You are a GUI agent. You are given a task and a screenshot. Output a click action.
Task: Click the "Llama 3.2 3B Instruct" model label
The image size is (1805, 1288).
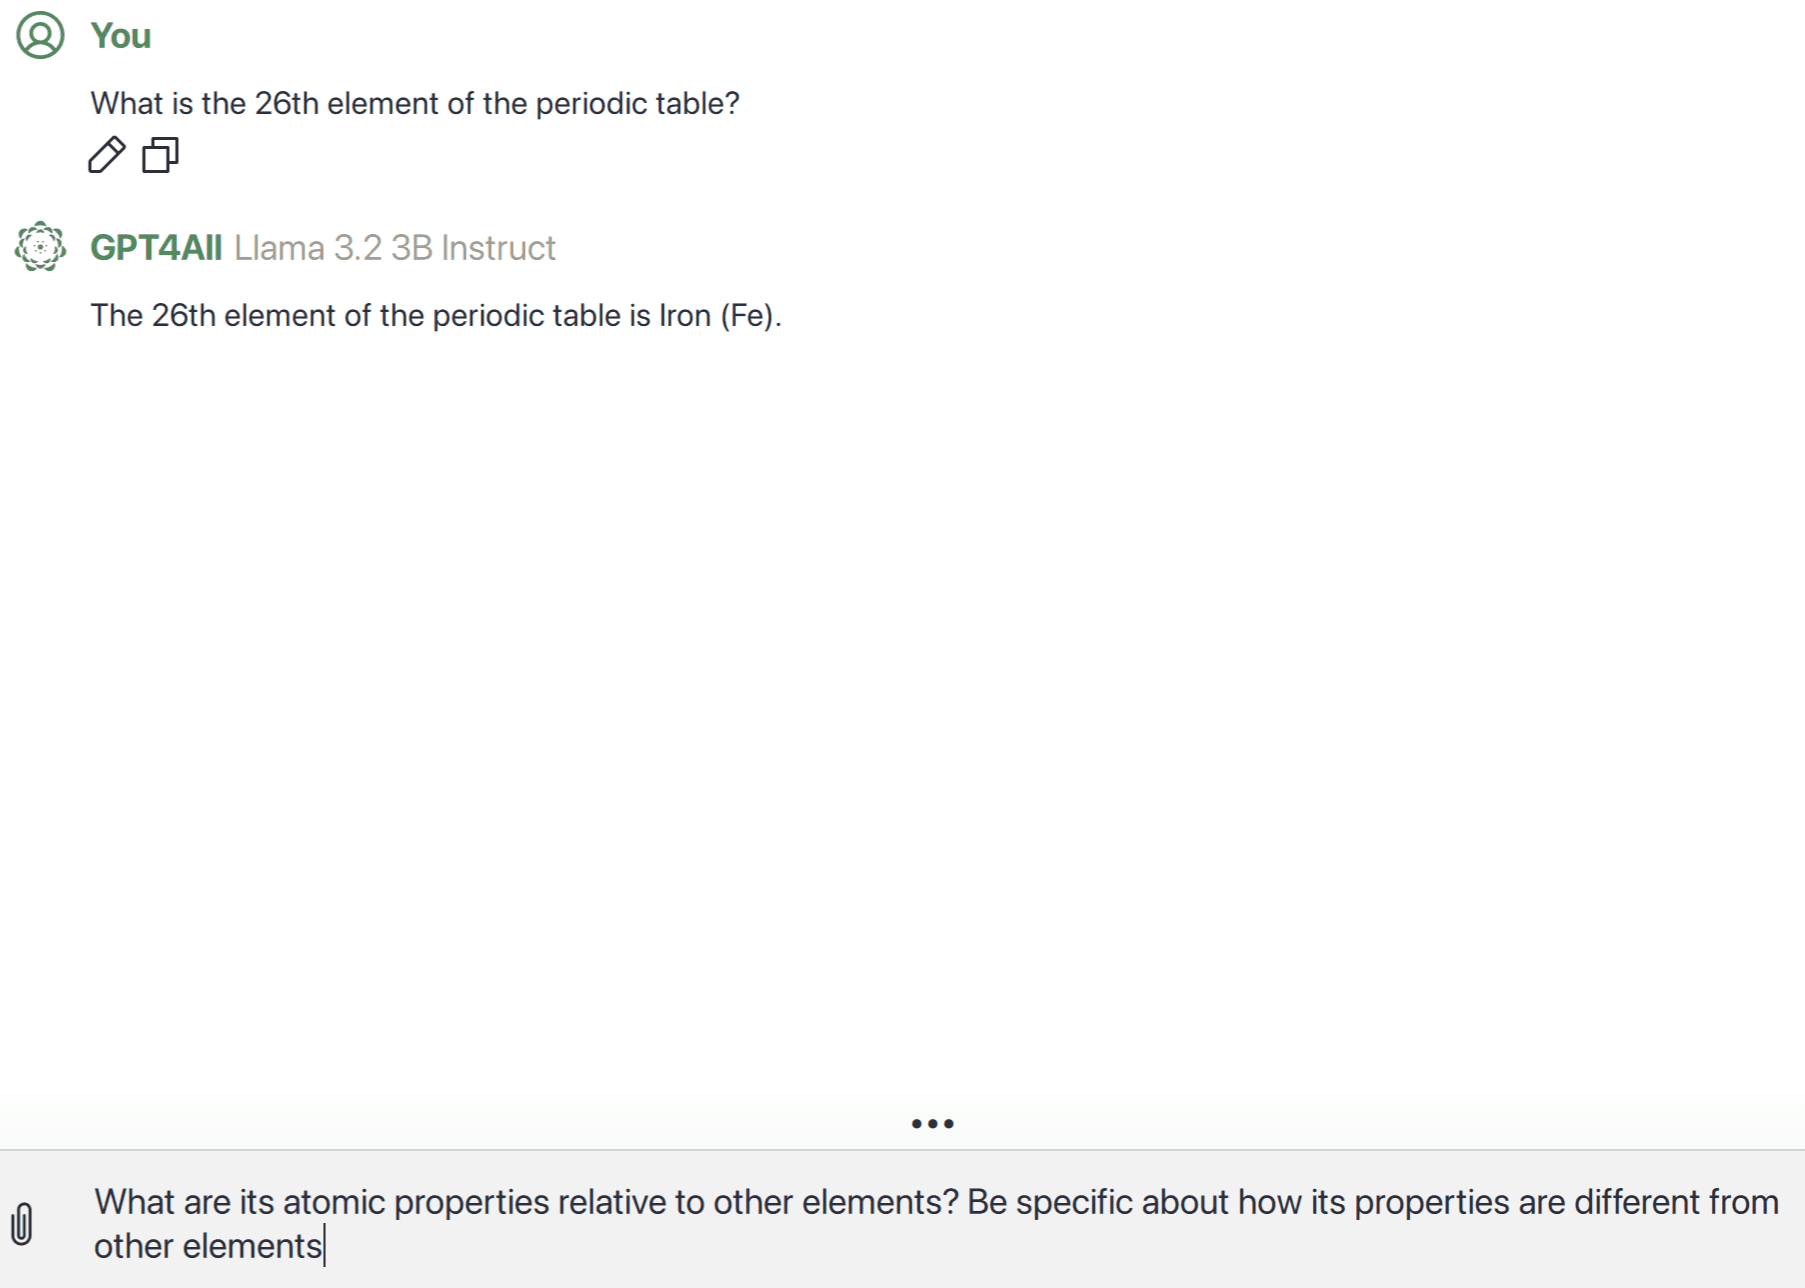(x=394, y=247)
